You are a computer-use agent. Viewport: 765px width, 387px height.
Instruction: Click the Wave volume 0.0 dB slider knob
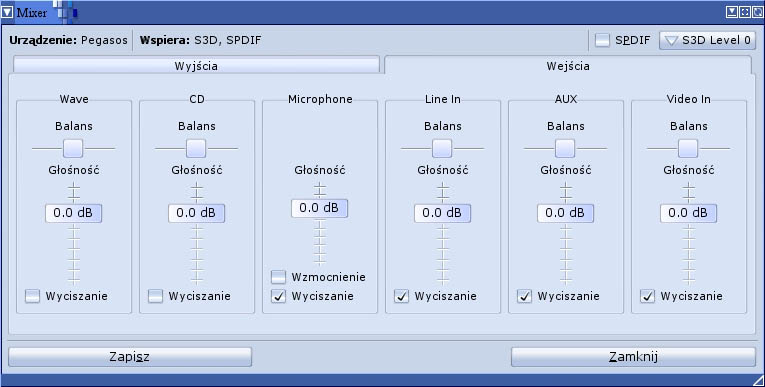[74, 213]
